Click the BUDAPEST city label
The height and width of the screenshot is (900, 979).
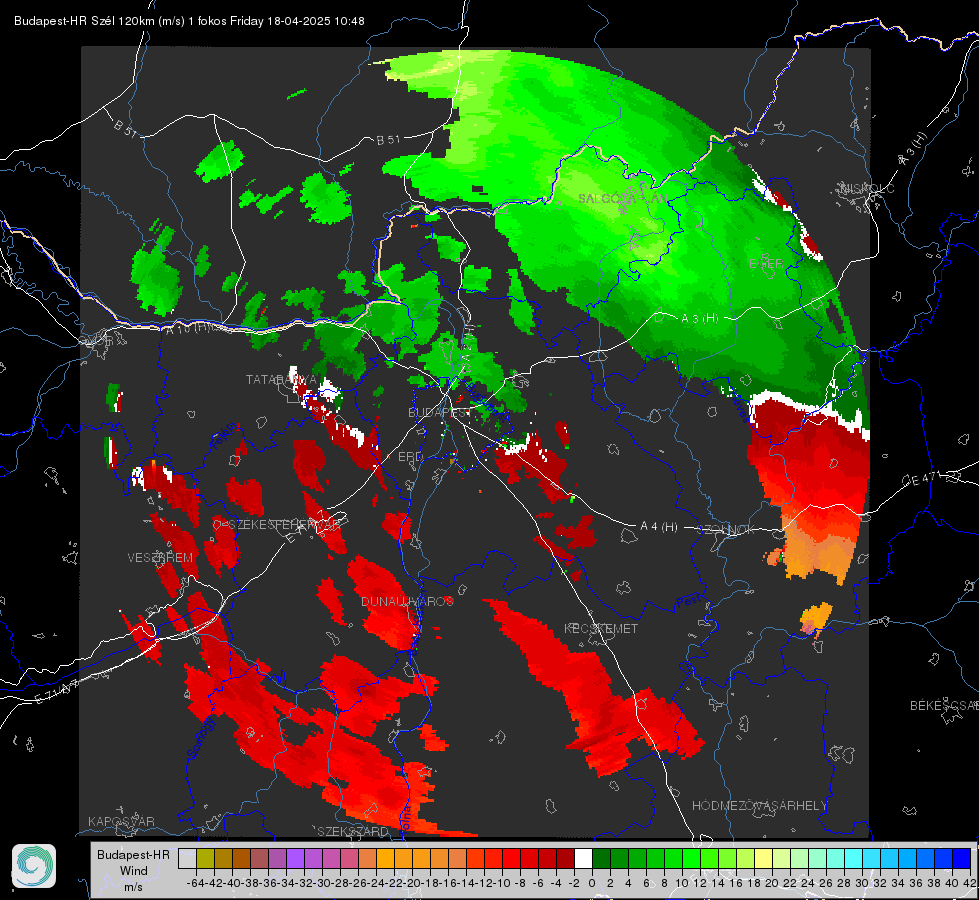[439, 413]
